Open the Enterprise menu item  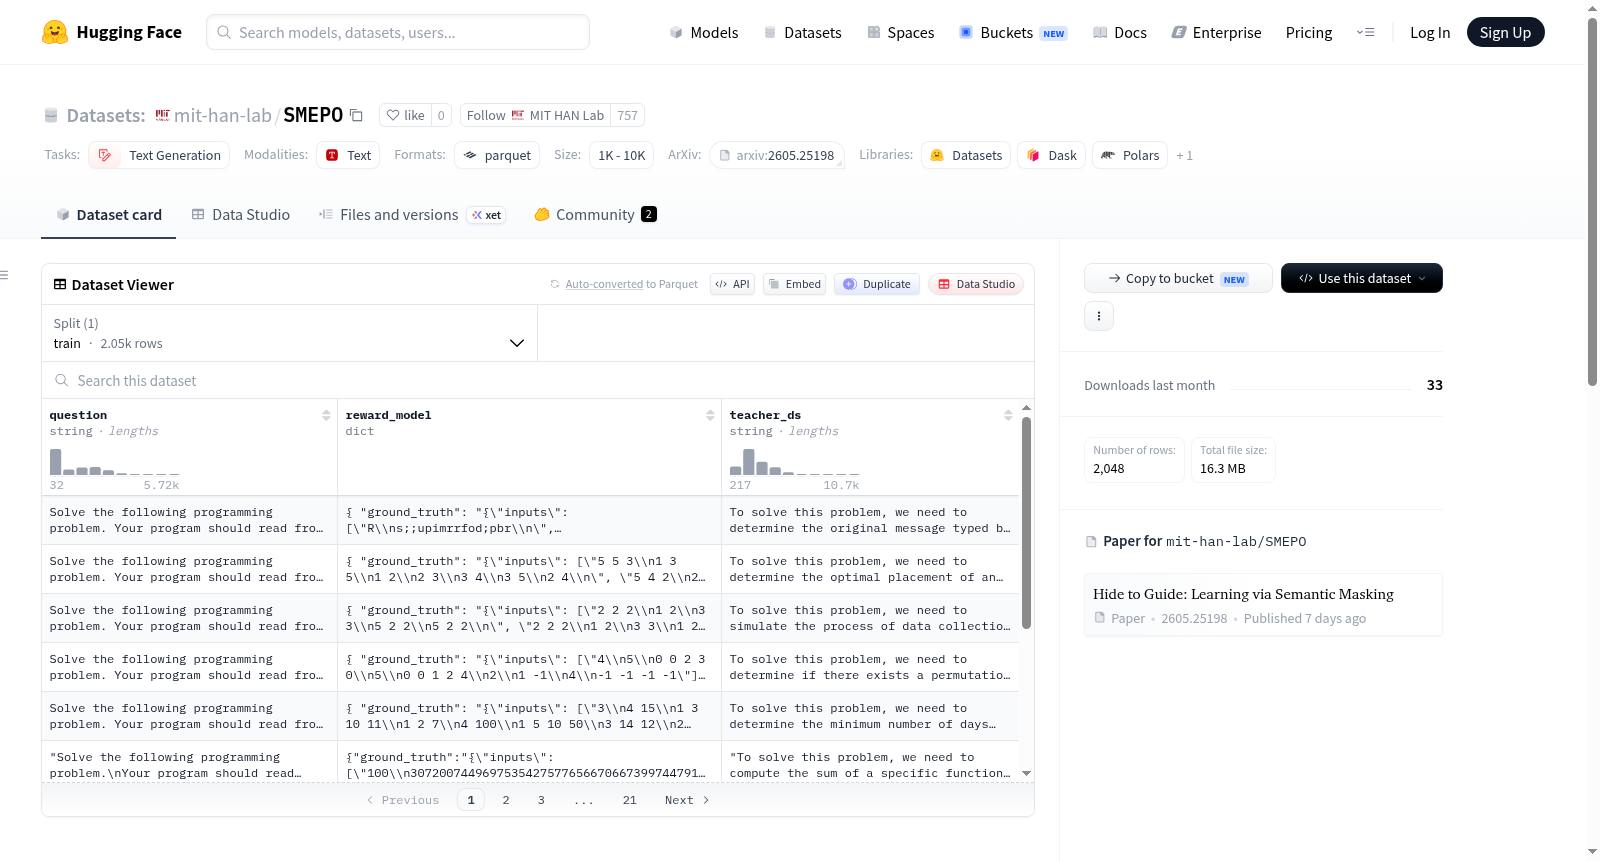pos(1216,32)
